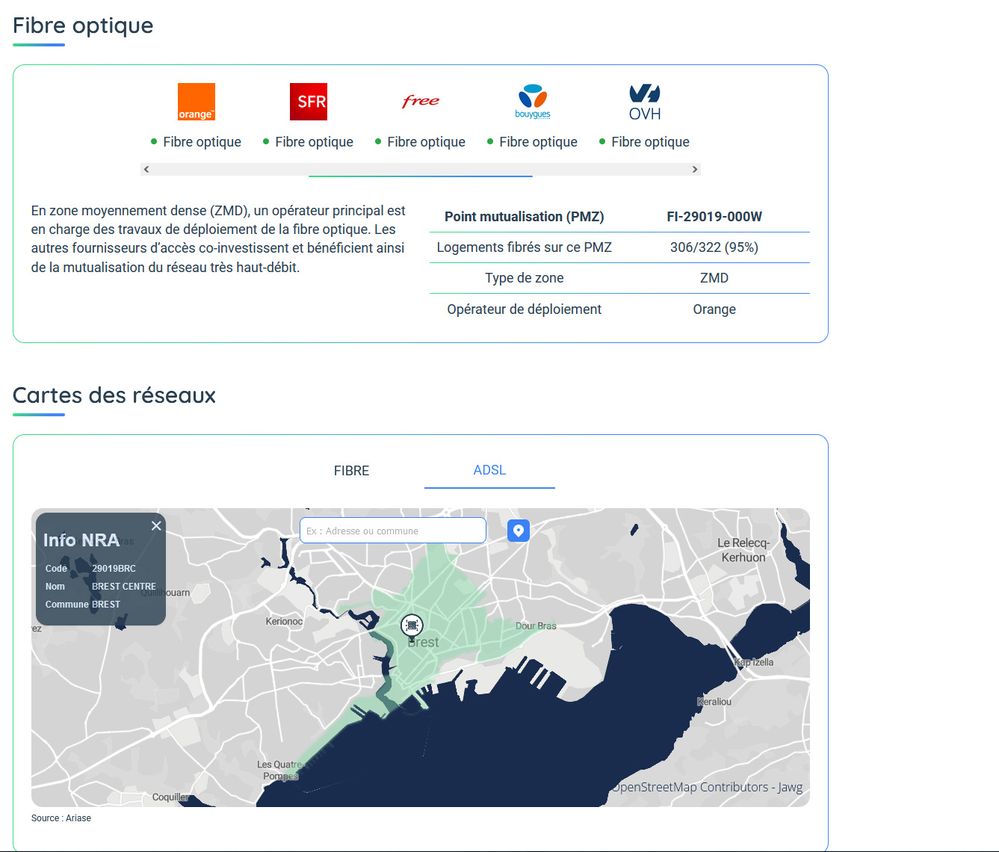The image size is (999, 852).
Task: Click the Point mutualisation (PMZ) header
Action: pyautogui.click(x=524, y=217)
